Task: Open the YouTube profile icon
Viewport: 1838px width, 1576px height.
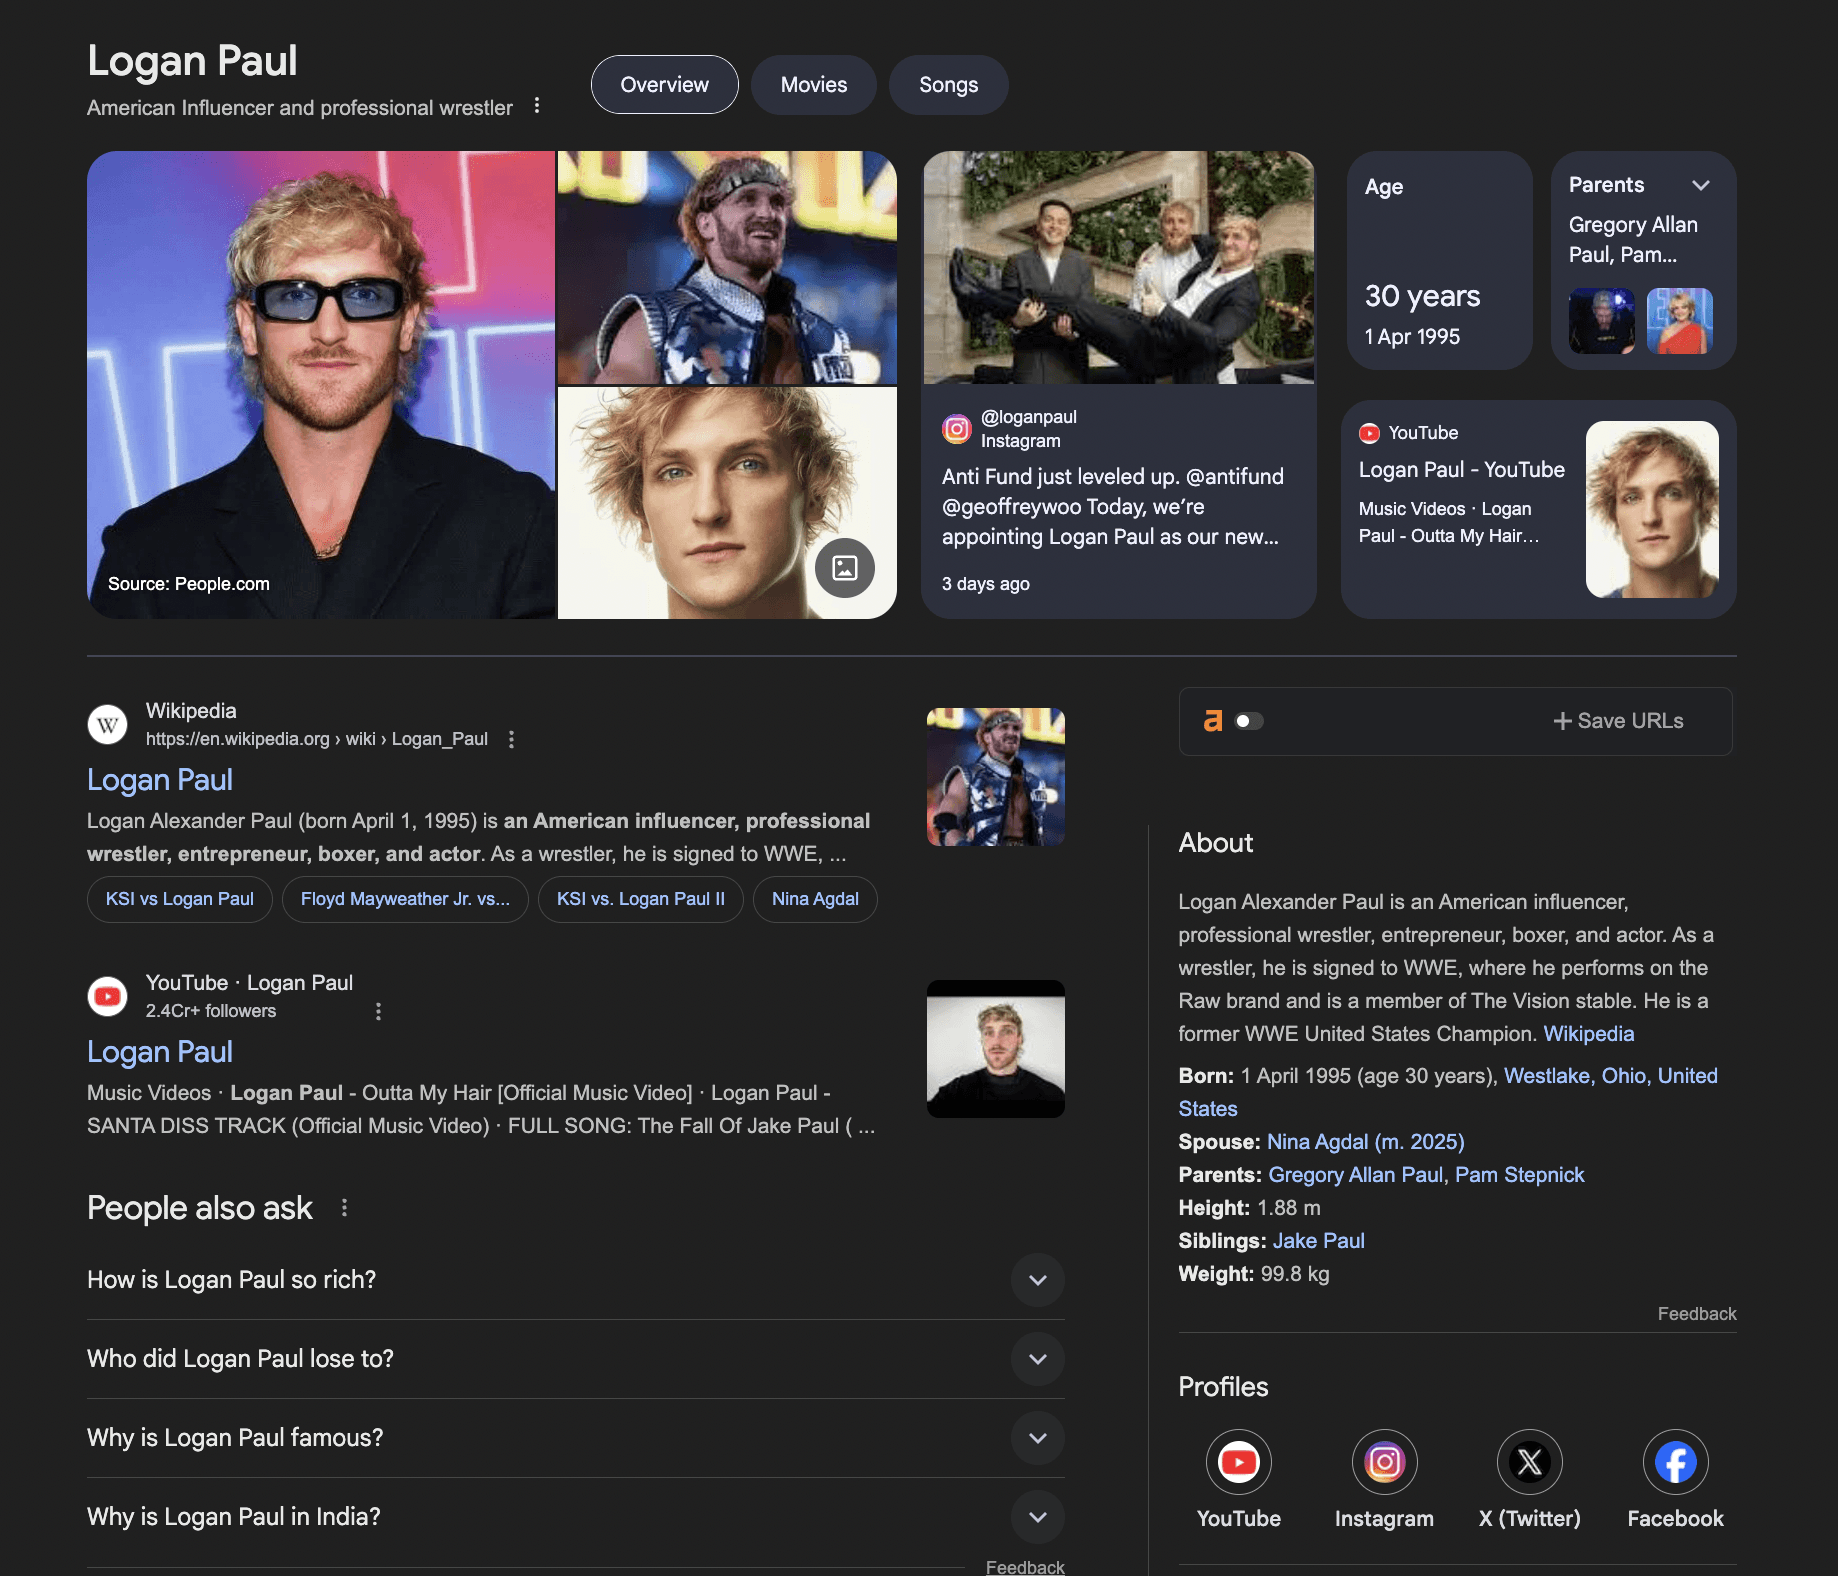Action: click(x=1238, y=1462)
